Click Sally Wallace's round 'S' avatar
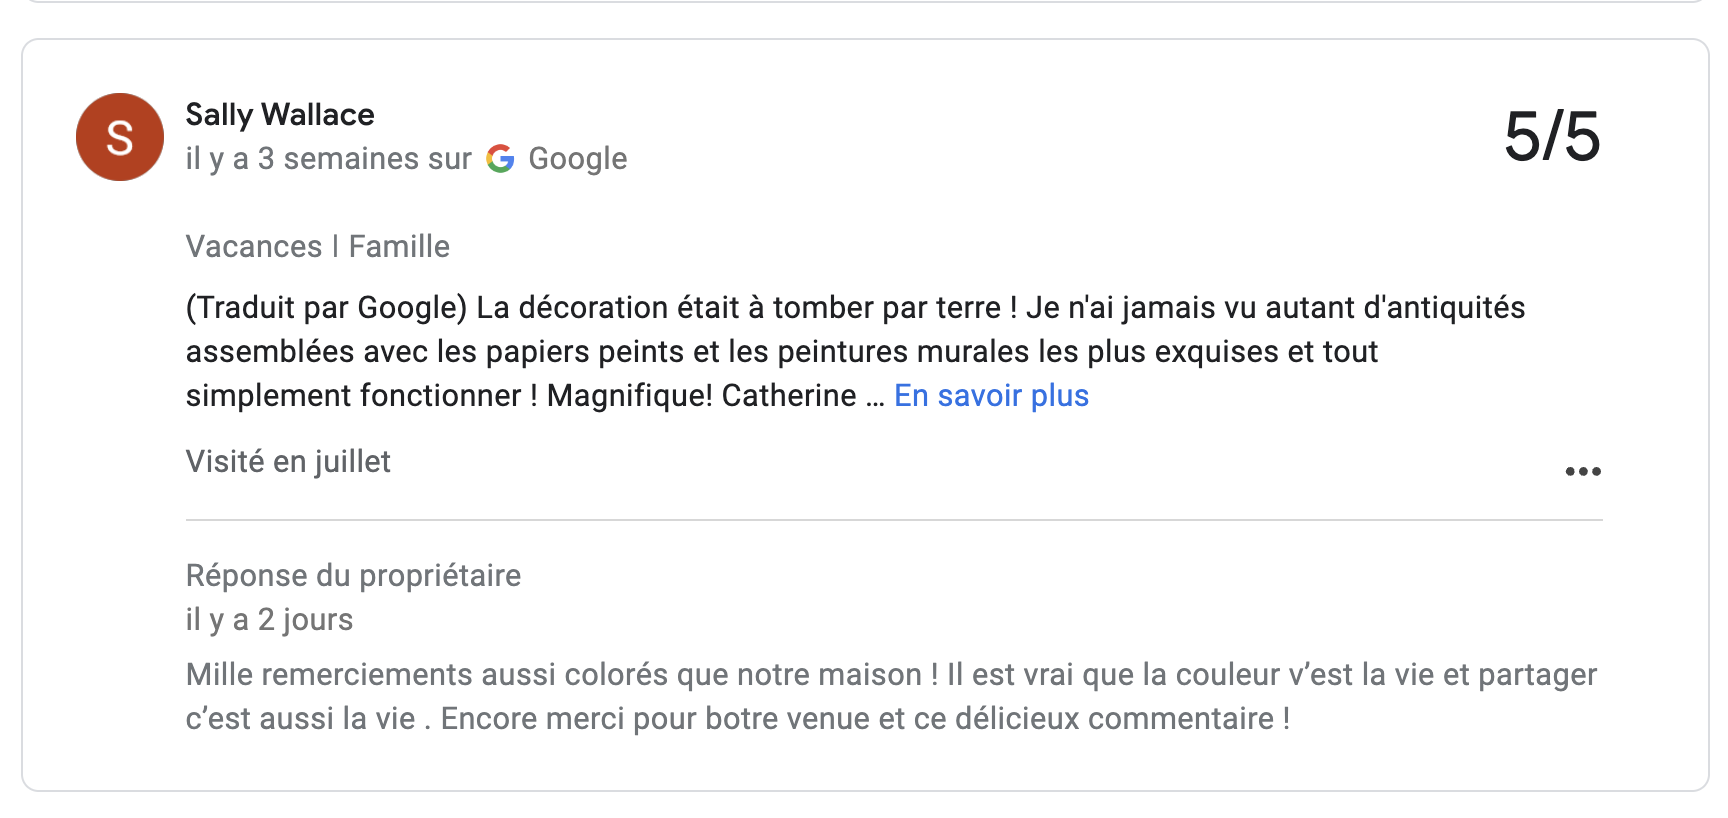Viewport: 1728px width, 818px height. 120,137
